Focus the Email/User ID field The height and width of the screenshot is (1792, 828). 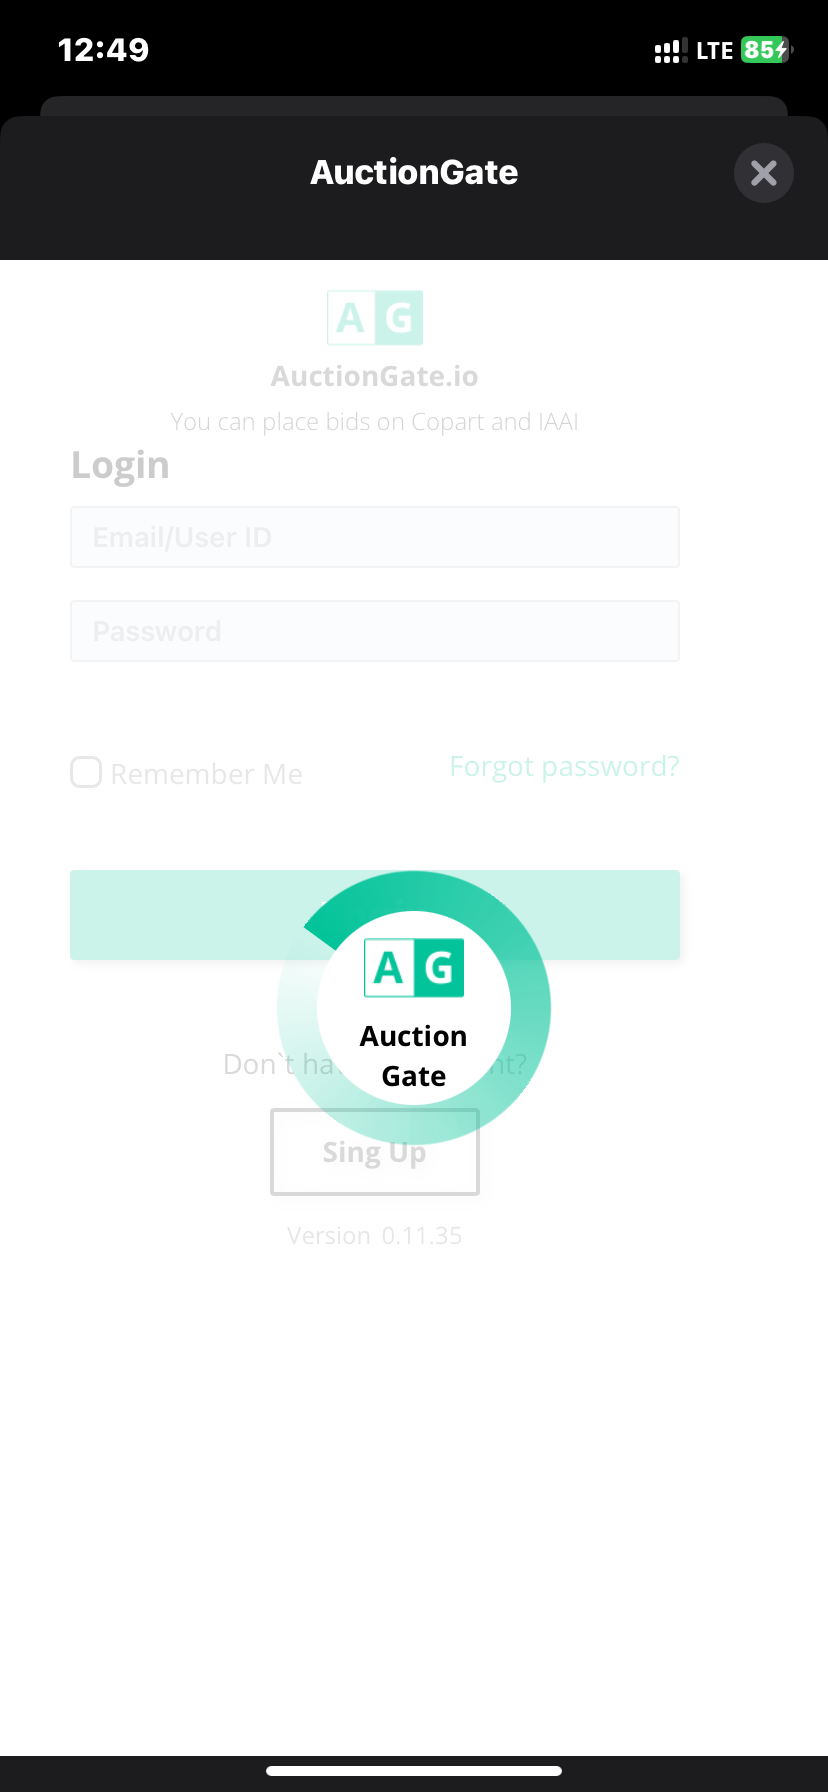click(375, 537)
